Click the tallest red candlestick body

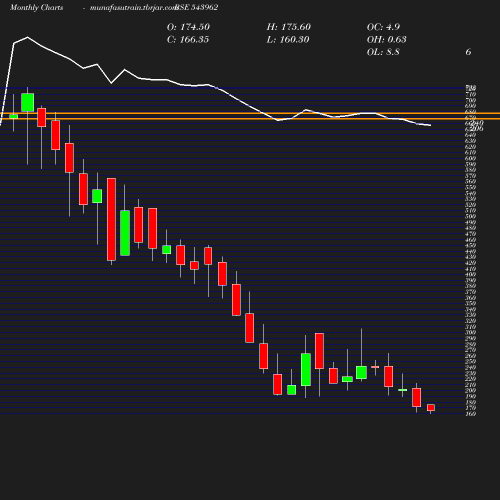click(111, 219)
